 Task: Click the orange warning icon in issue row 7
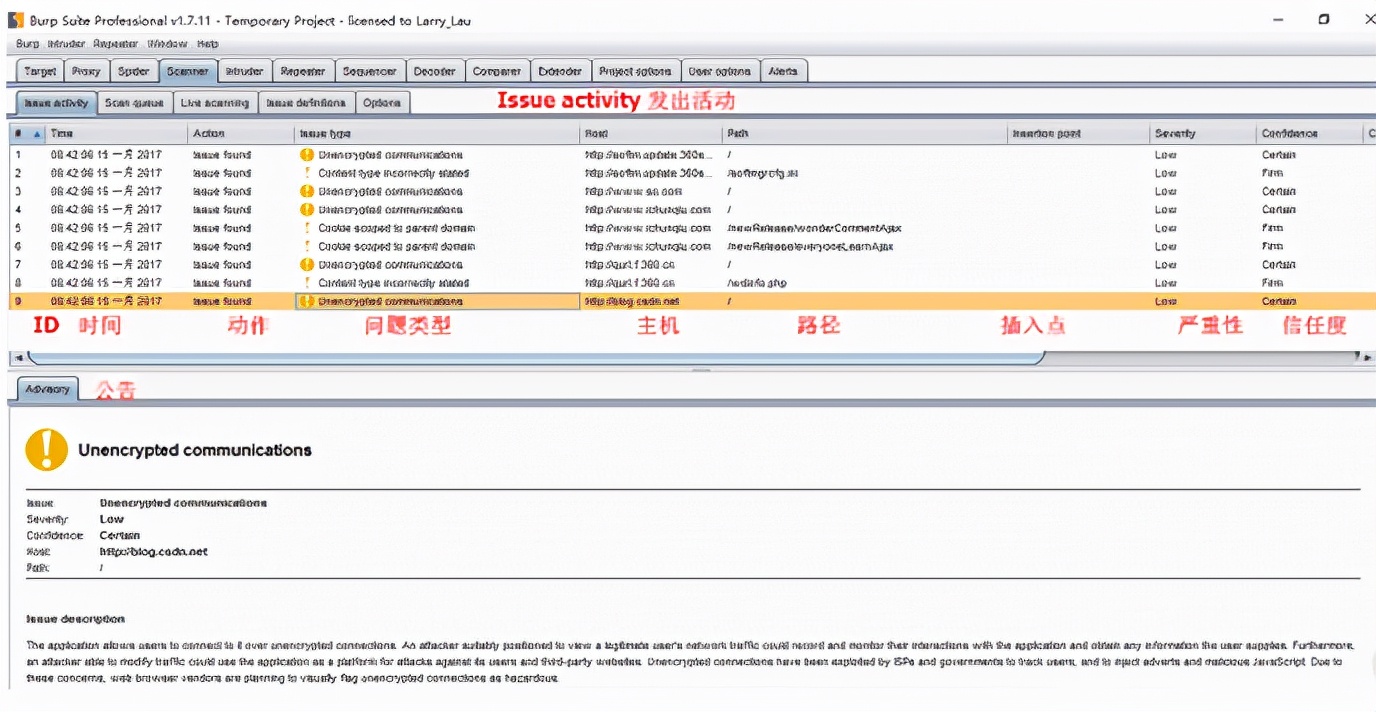pos(307,265)
